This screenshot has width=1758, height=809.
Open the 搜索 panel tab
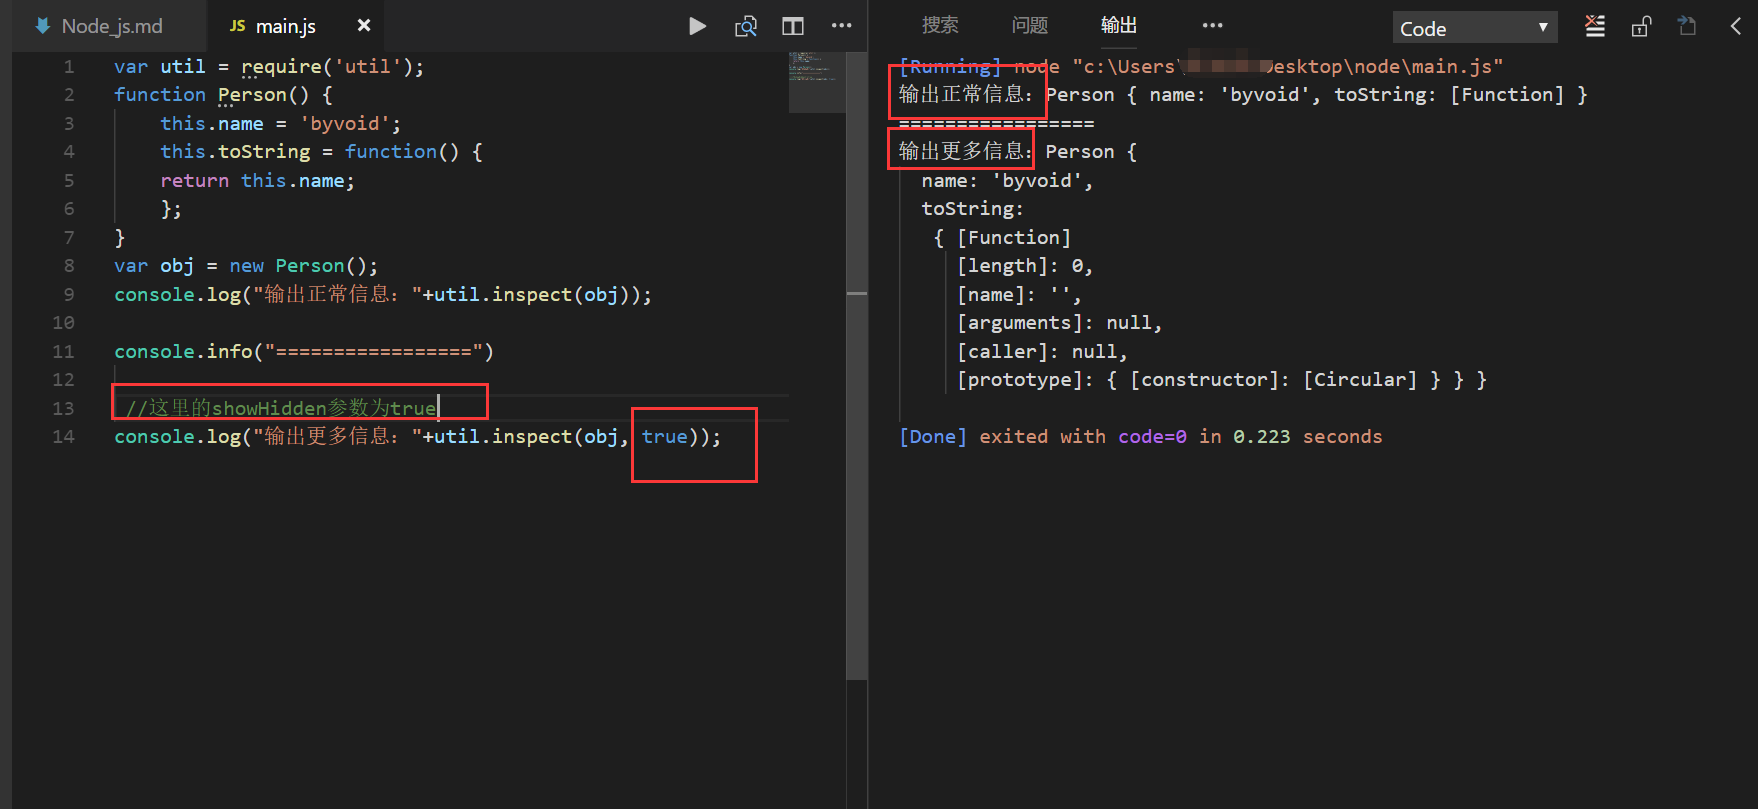(940, 25)
